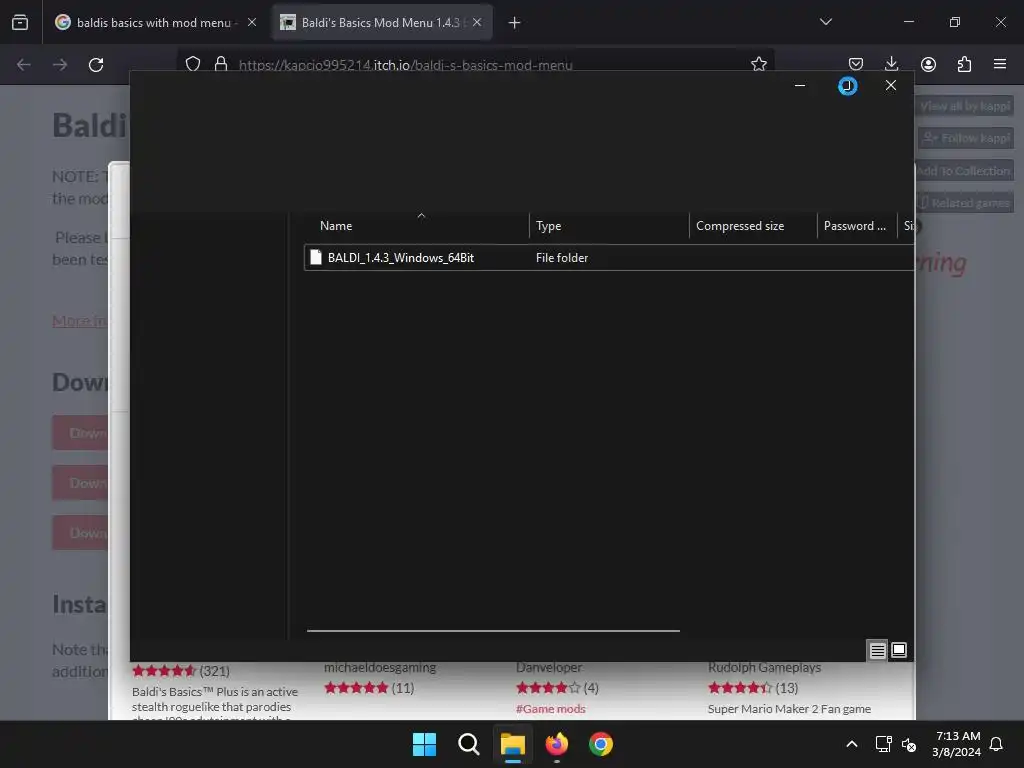Viewport: 1024px width, 768px height.
Task: Switch to large icons view layout
Action: point(899,650)
